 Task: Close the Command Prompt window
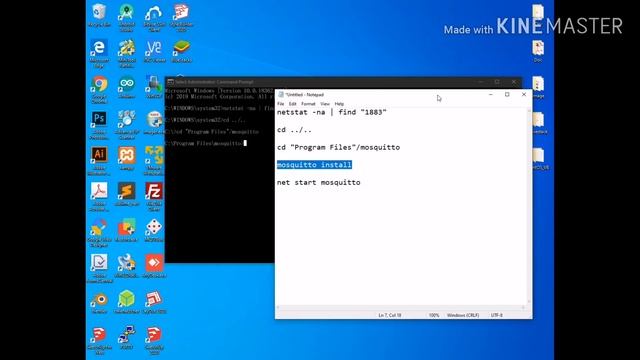[514, 82]
